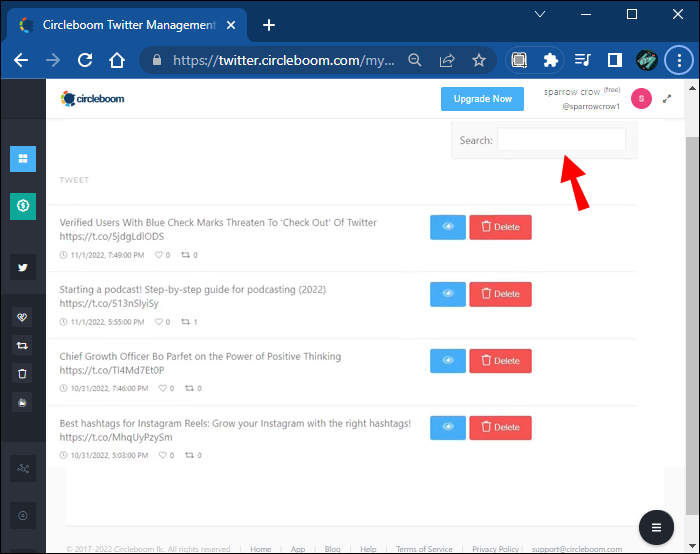Screen dimensions: 700x554
Task: Click the circular target sidebar icon
Action: [23, 516]
